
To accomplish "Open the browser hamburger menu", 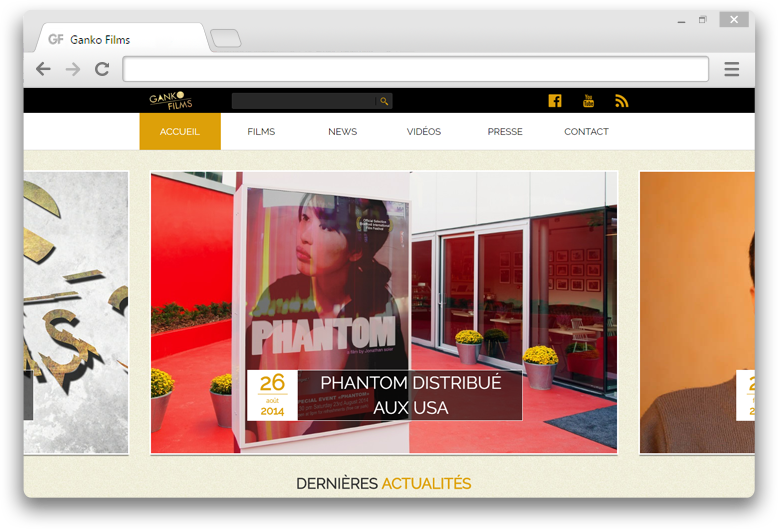I will [731, 69].
